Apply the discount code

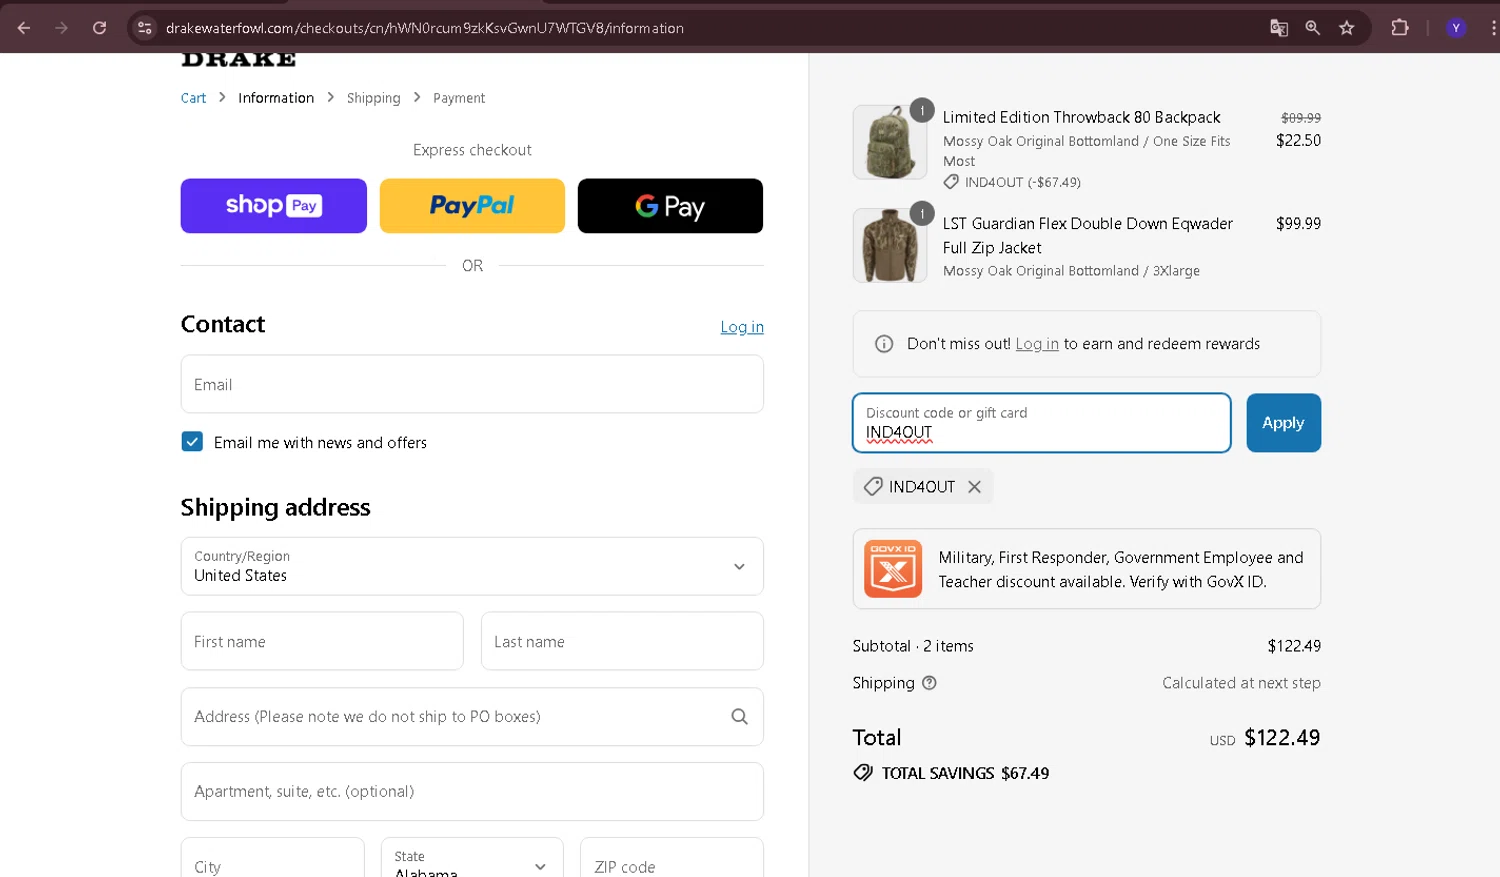point(1283,423)
